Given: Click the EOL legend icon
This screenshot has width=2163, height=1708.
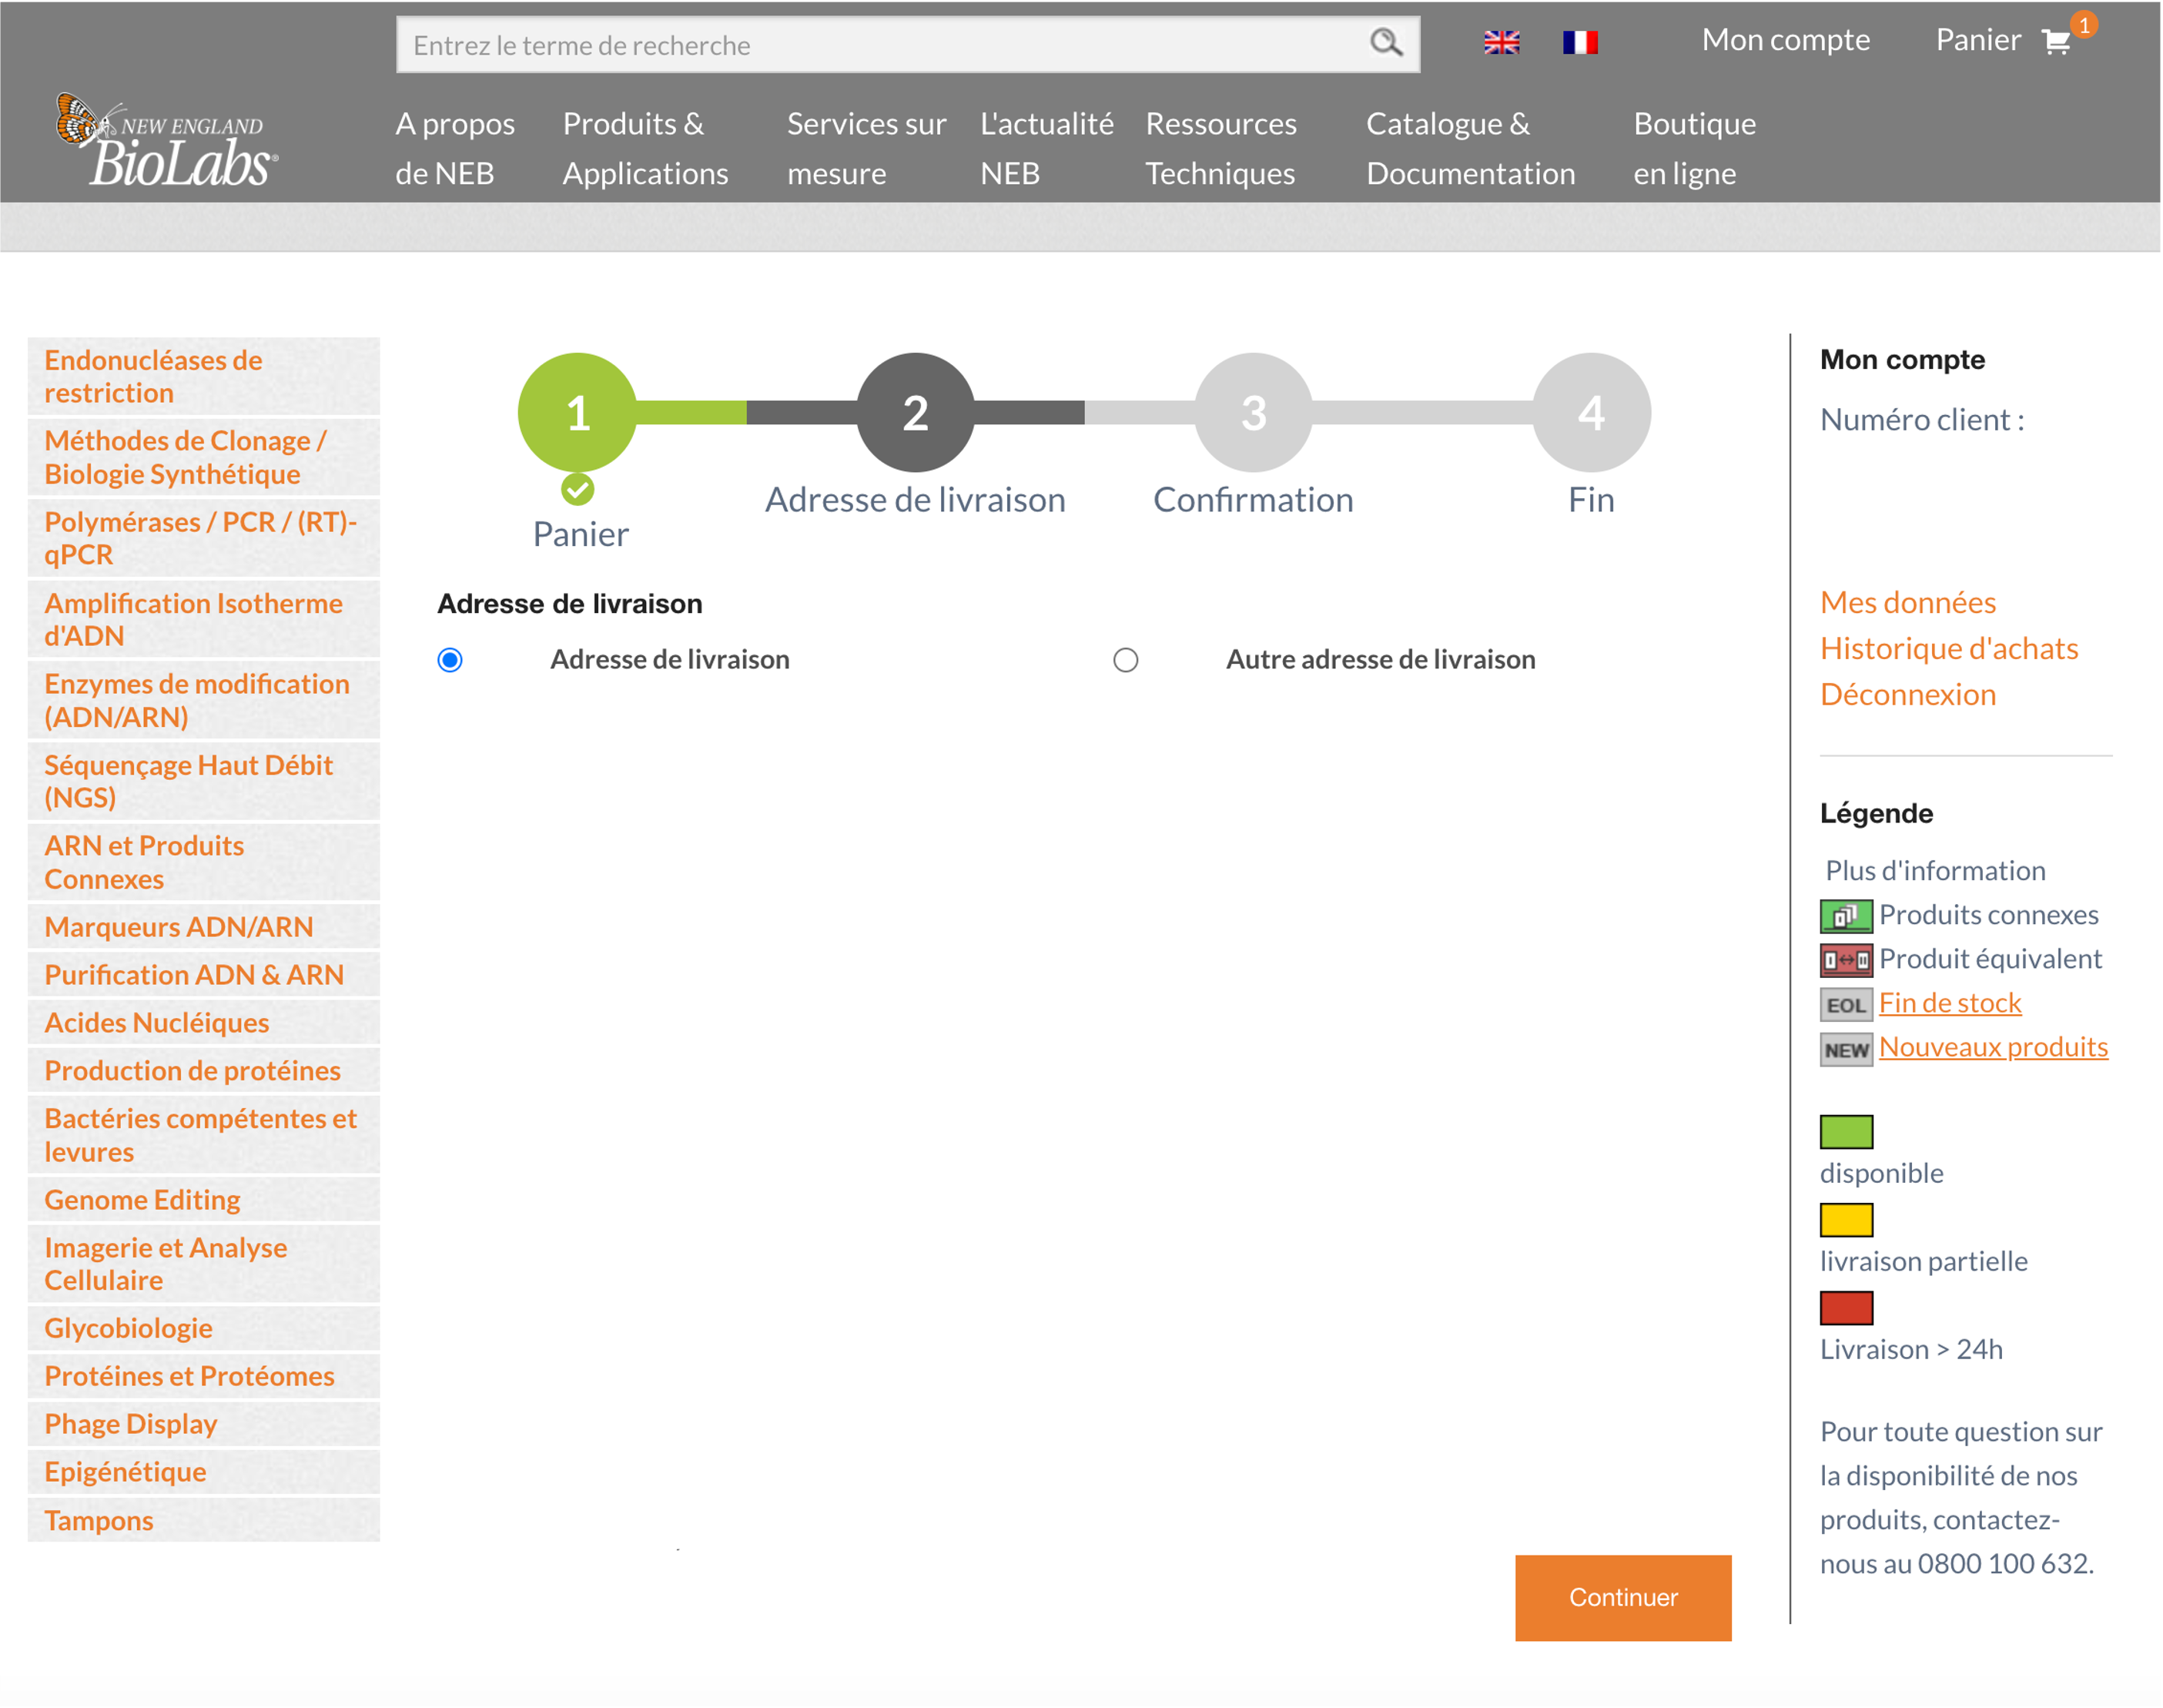Looking at the screenshot, I should coord(1845,1004).
